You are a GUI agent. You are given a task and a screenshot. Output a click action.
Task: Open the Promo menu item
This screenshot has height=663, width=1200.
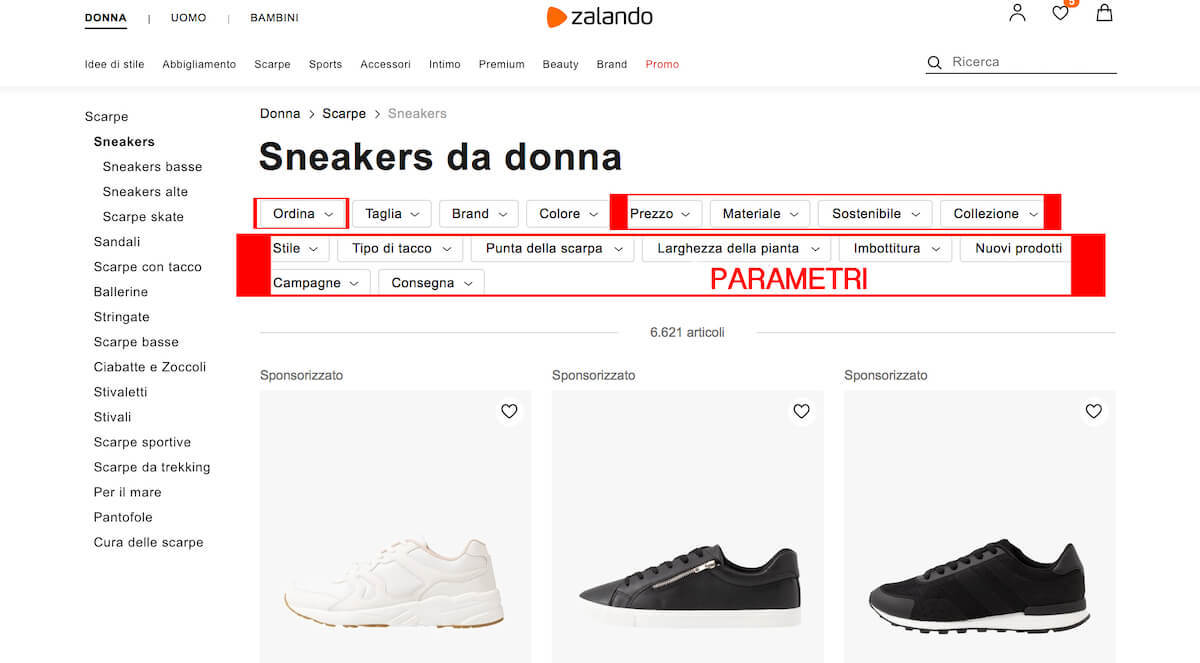(x=662, y=64)
